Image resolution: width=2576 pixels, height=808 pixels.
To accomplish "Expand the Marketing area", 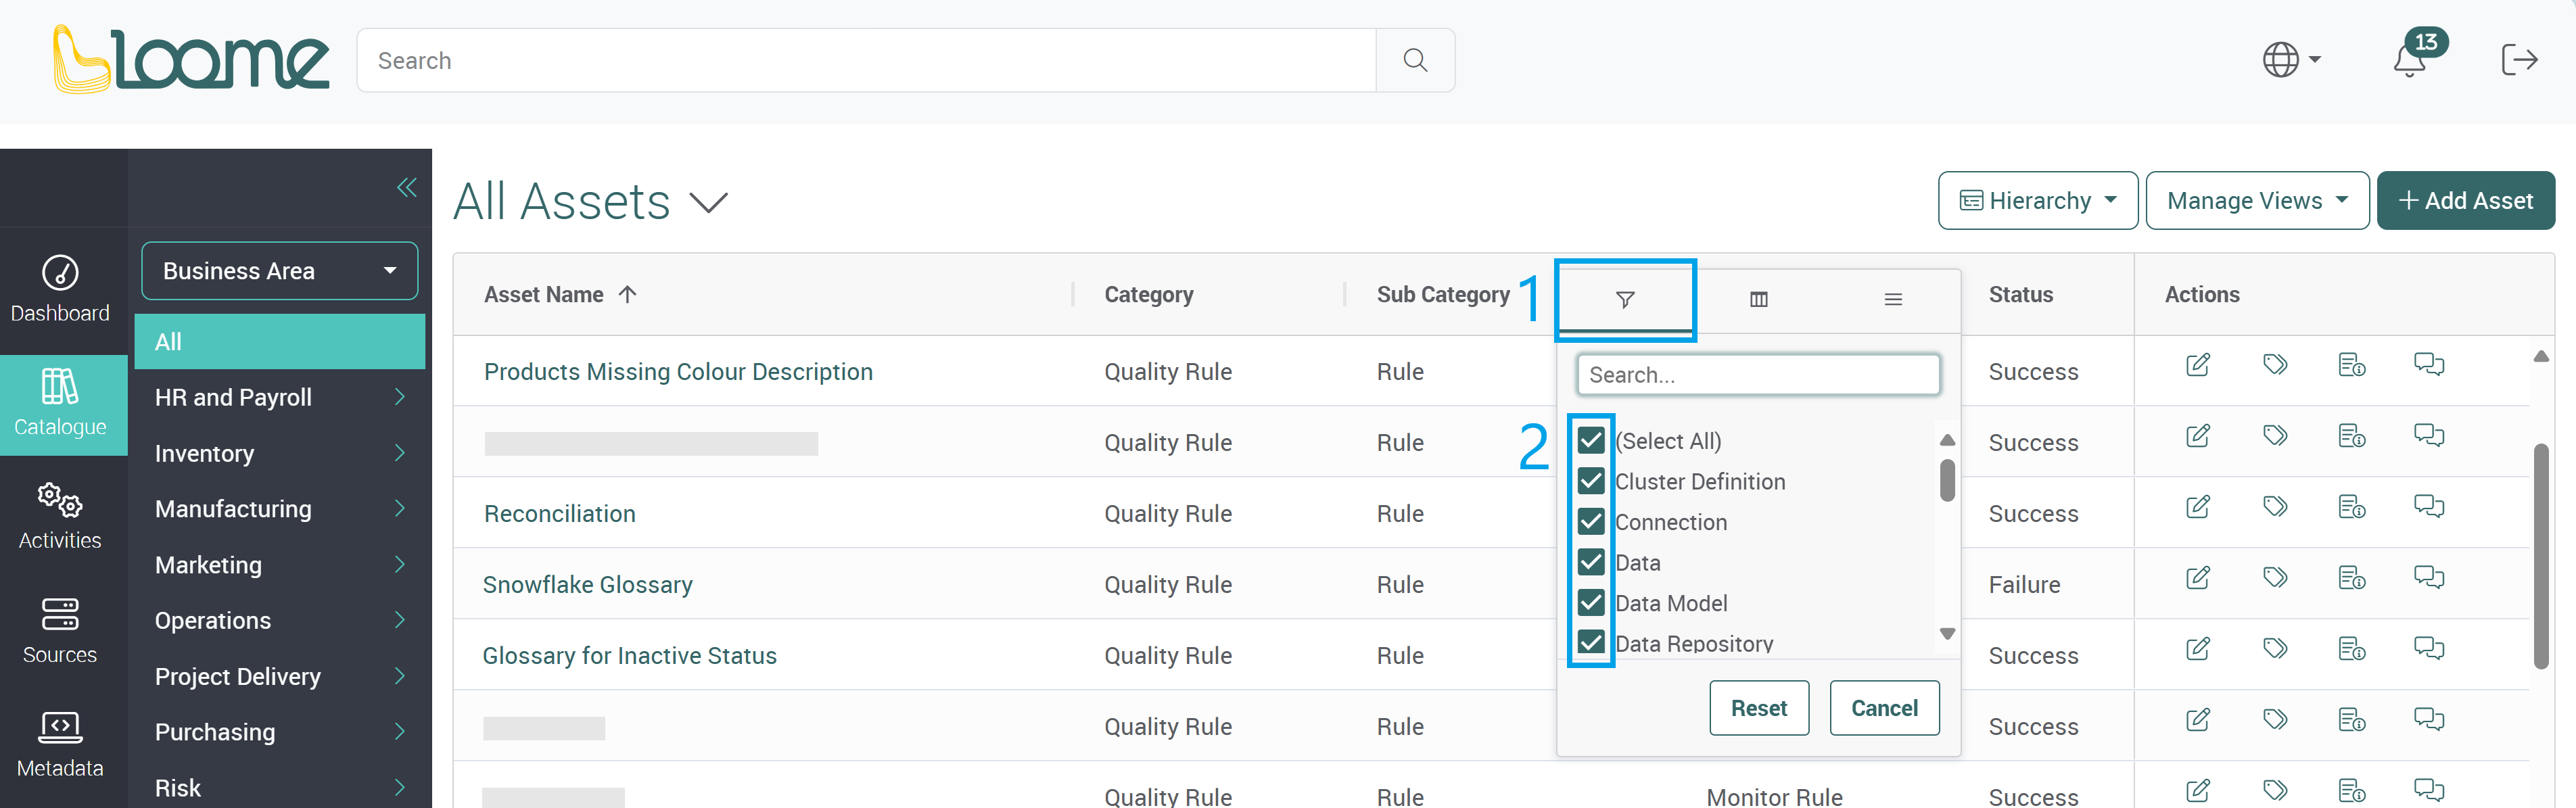I will (399, 565).
